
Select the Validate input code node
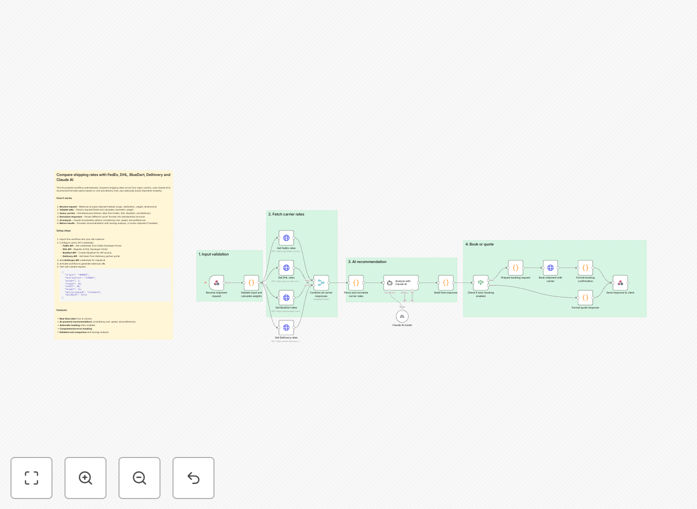click(x=251, y=283)
